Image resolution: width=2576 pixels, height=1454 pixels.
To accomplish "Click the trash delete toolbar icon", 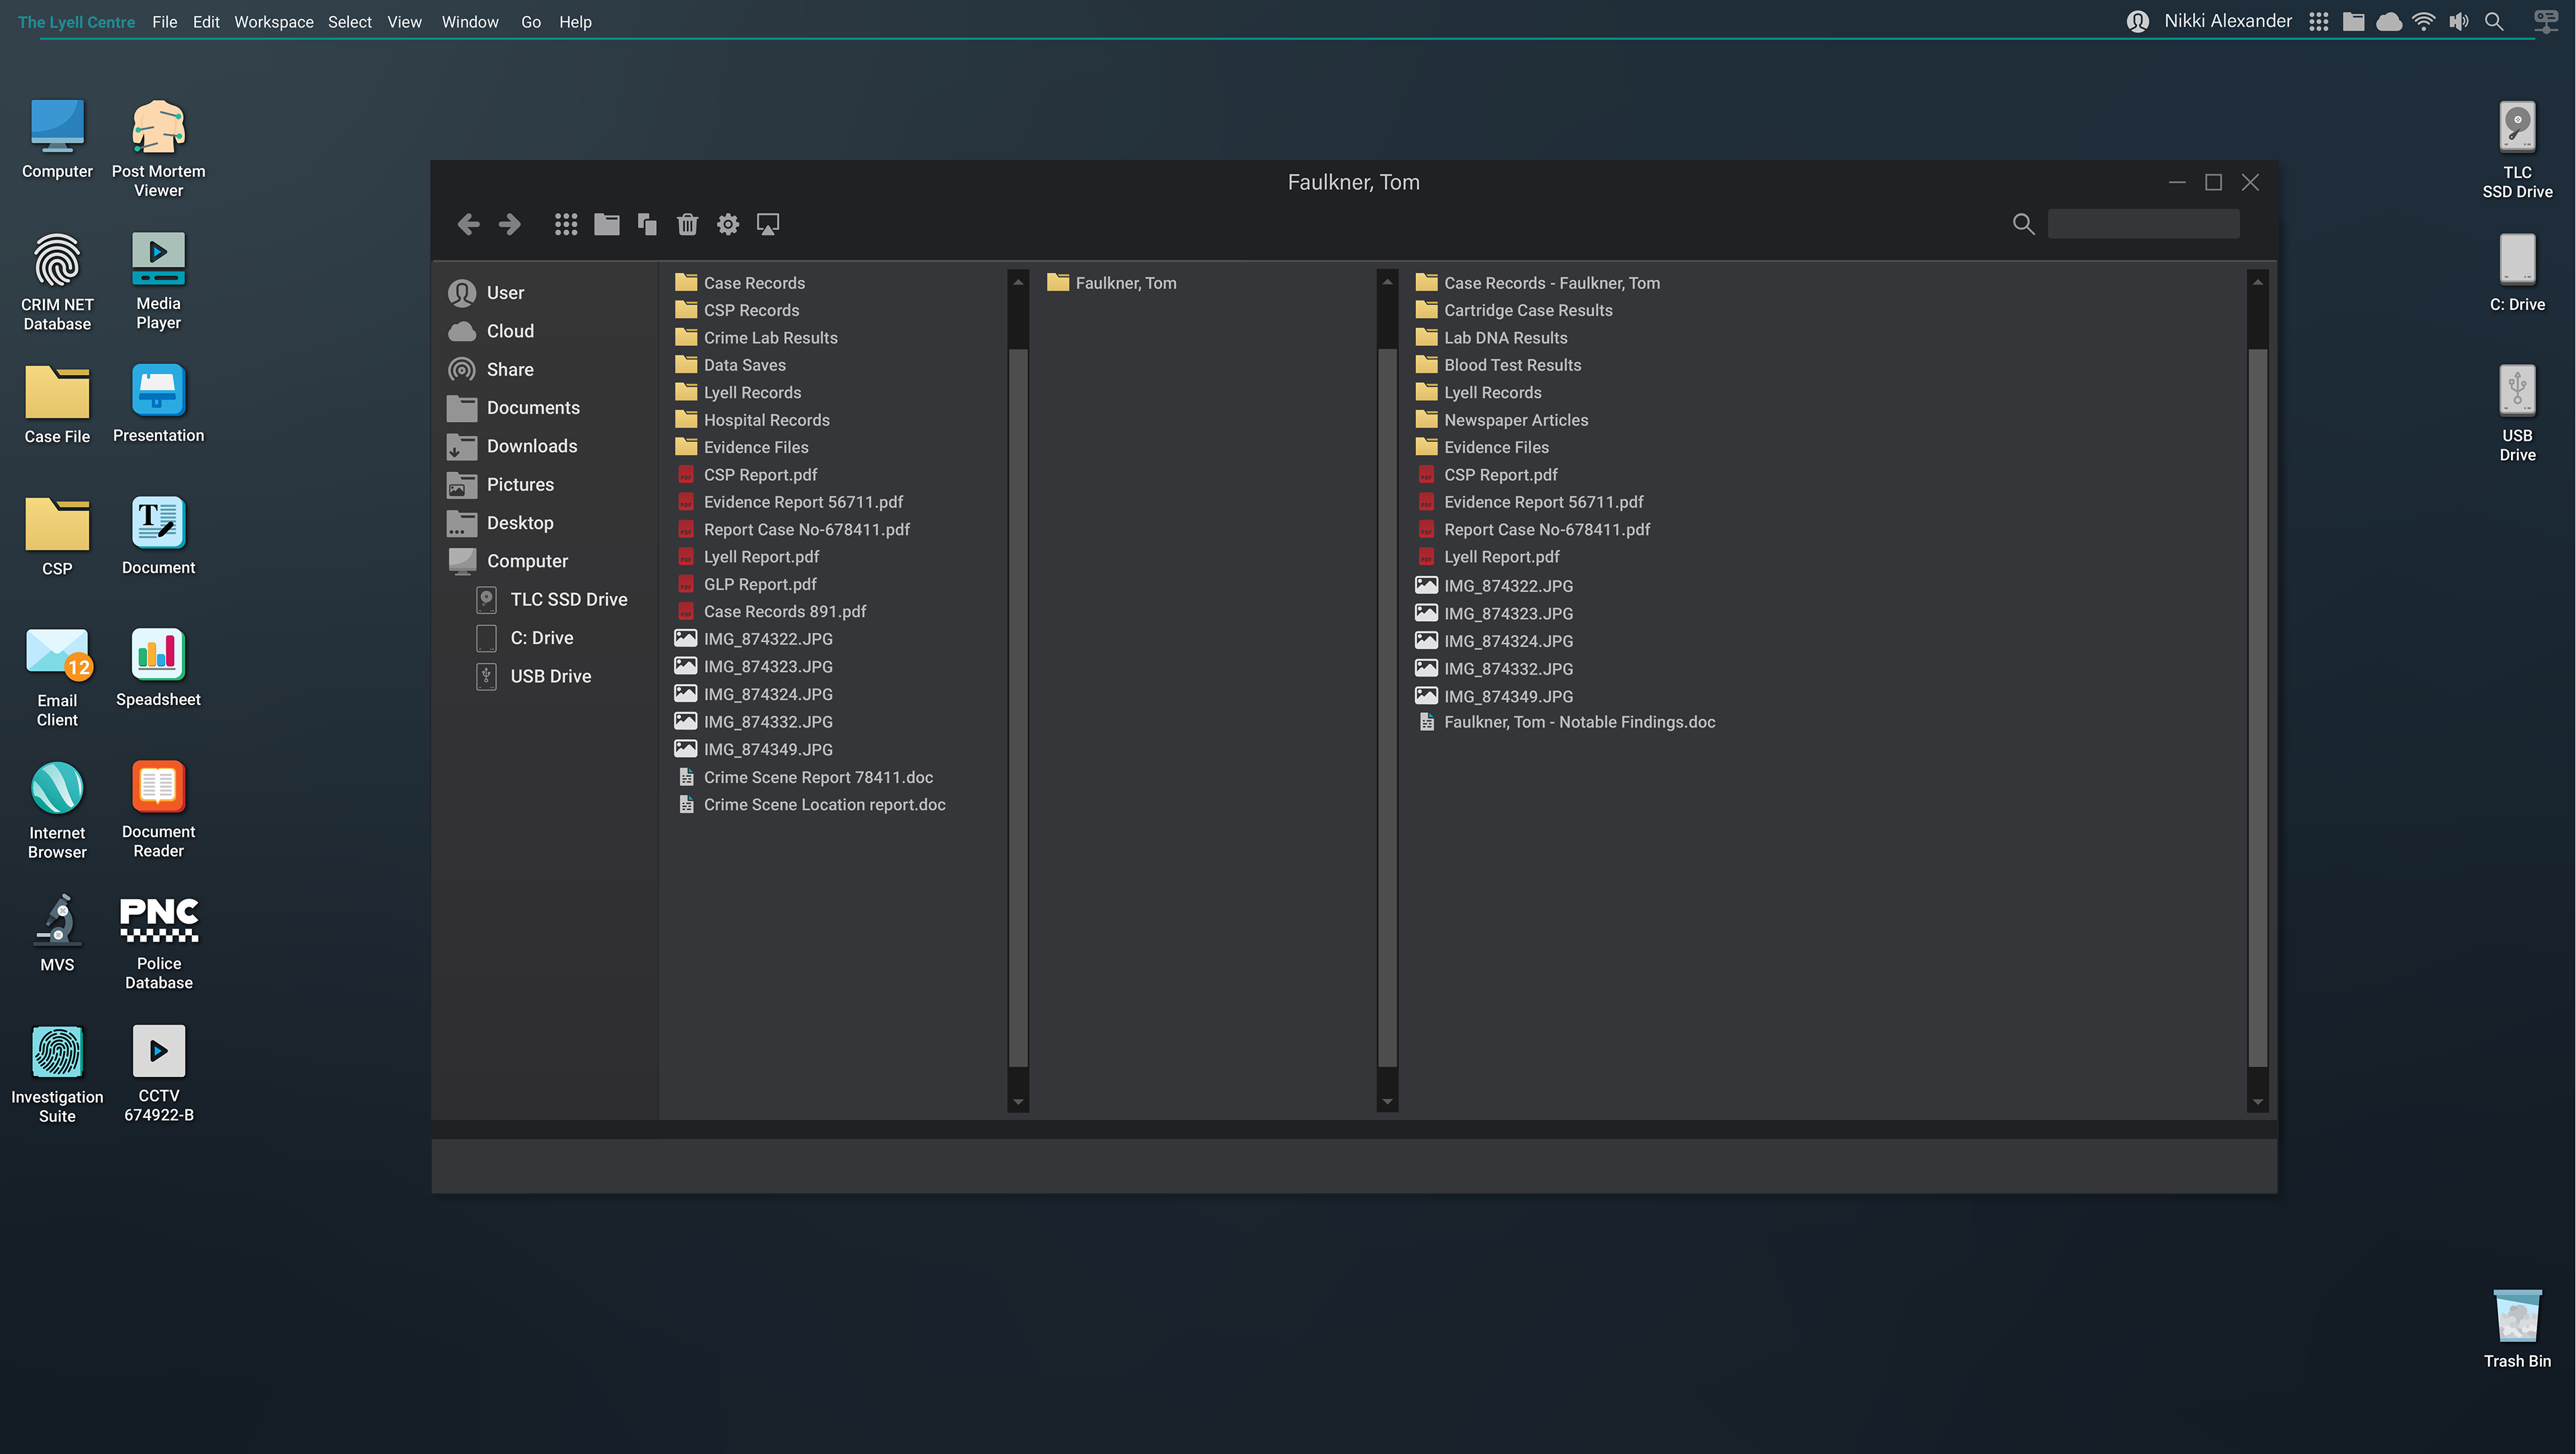I will pos(687,224).
